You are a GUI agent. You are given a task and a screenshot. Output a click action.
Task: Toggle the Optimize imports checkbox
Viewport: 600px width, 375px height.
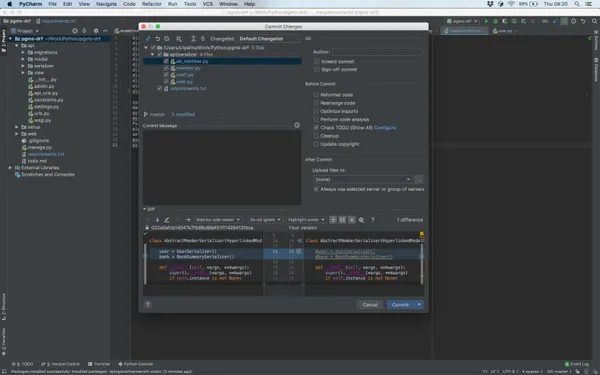pyautogui.click(x=316, y=111)
